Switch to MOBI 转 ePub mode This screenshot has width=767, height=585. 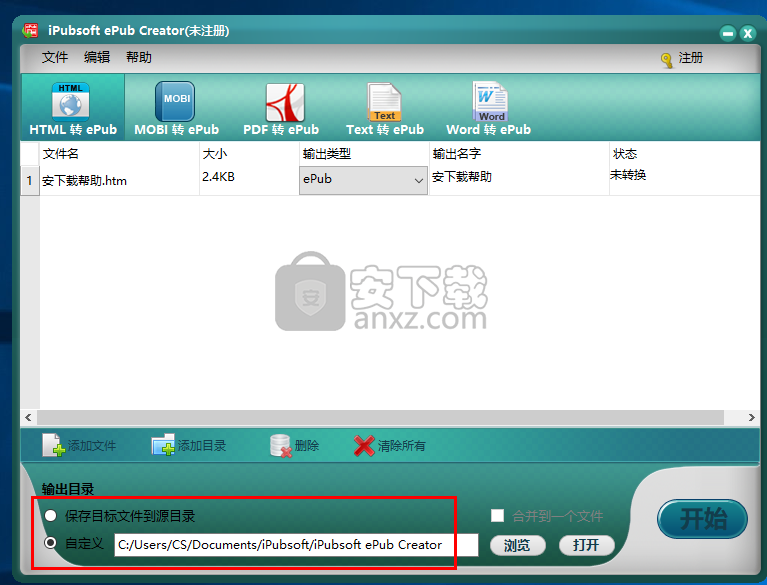[176, 108]
